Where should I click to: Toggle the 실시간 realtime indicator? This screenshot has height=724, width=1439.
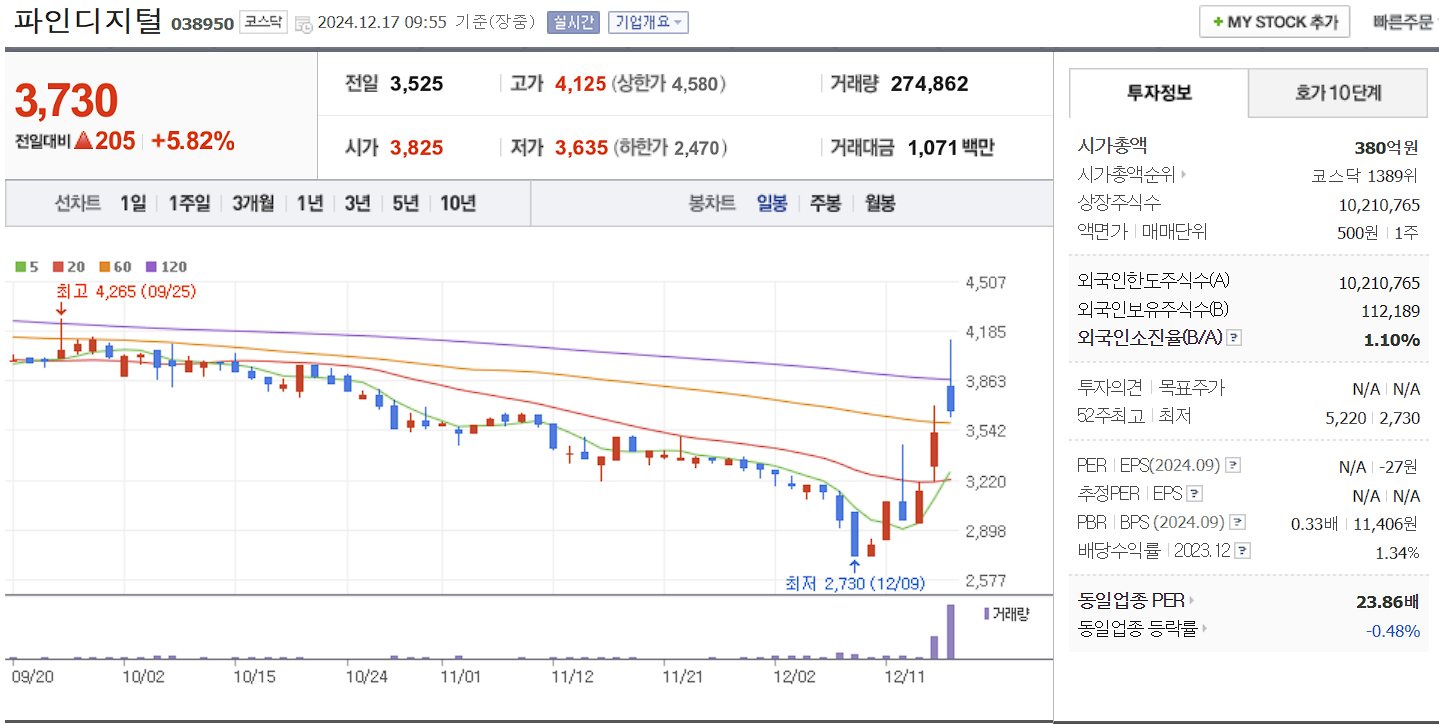point(574,23)
